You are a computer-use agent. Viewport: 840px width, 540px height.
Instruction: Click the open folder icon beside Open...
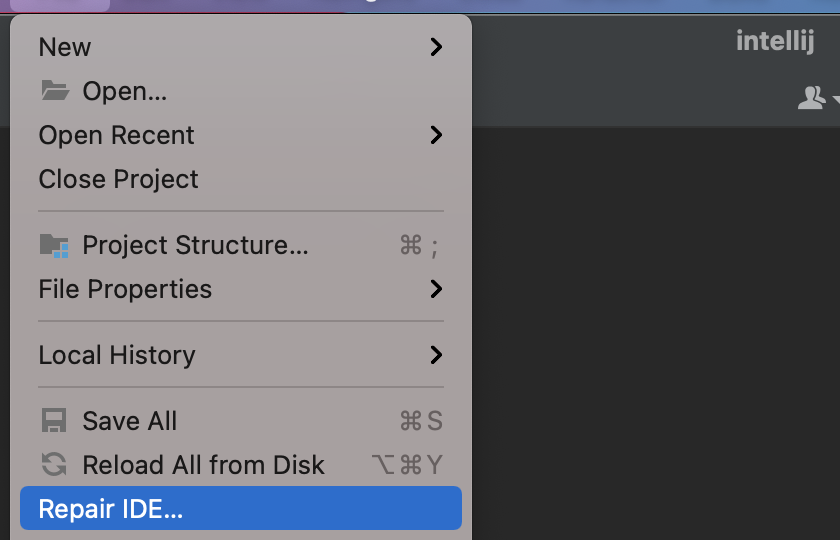click(55, 91)
